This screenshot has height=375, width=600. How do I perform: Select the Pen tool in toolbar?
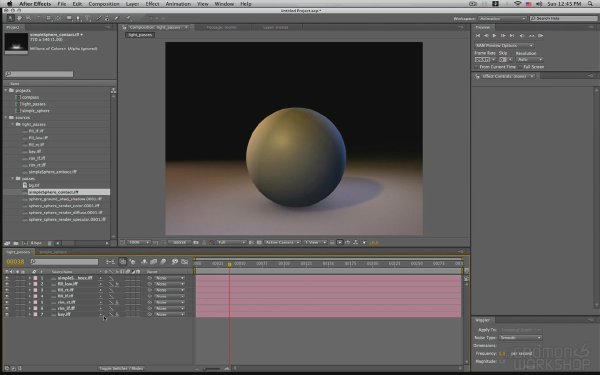coord(78,18)
